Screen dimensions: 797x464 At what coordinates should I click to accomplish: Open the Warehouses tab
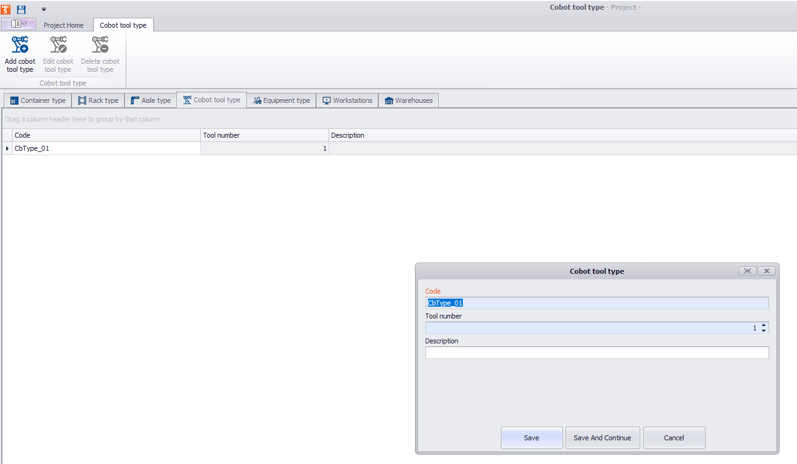click(409, 101)
